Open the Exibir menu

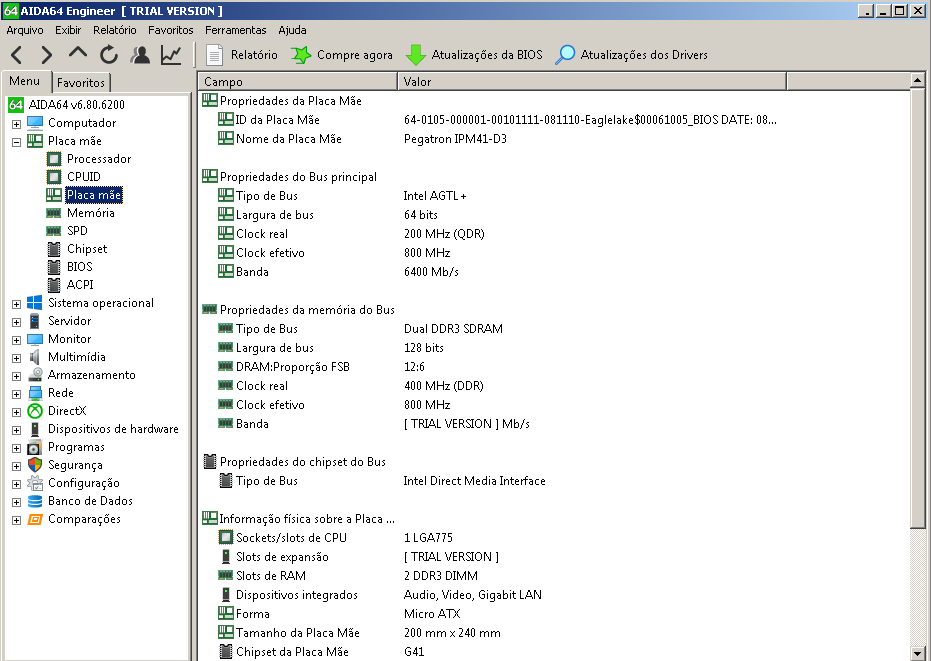(68, 30)
